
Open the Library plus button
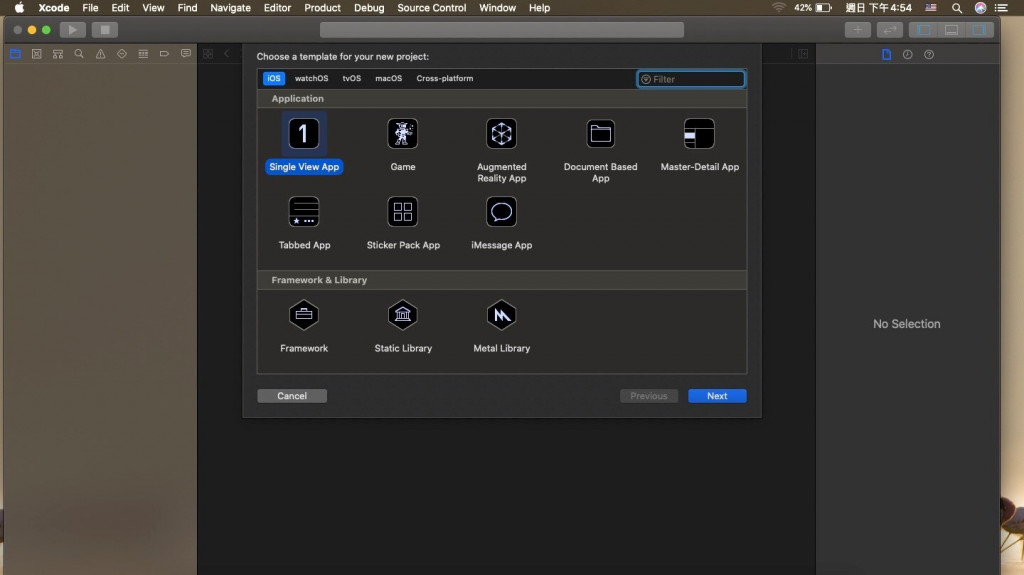(857, 30)
